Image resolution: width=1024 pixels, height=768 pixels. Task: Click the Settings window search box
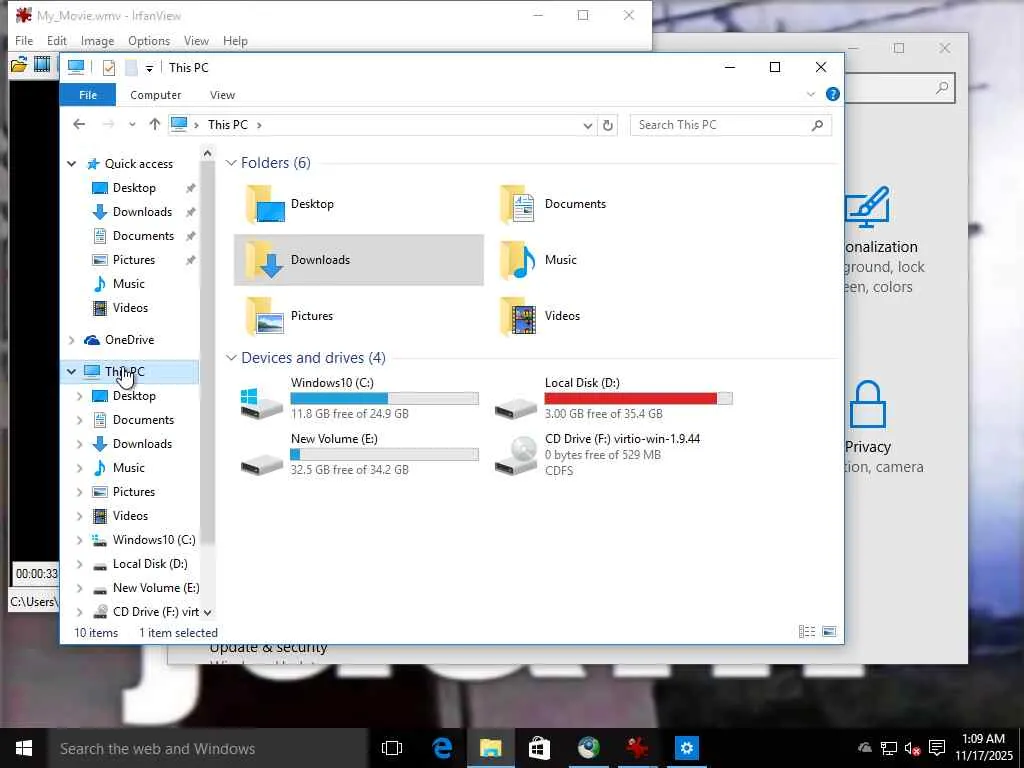[900, 88]
